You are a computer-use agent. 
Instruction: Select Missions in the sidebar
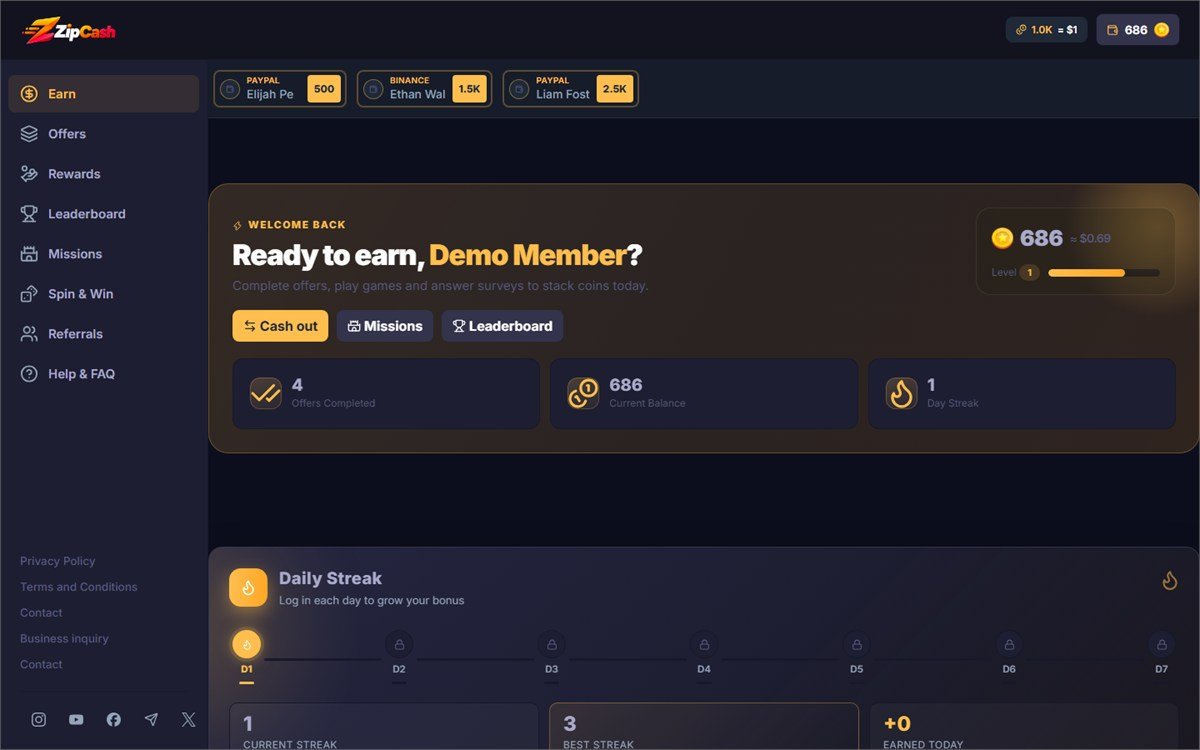click(x=104, y=254)
